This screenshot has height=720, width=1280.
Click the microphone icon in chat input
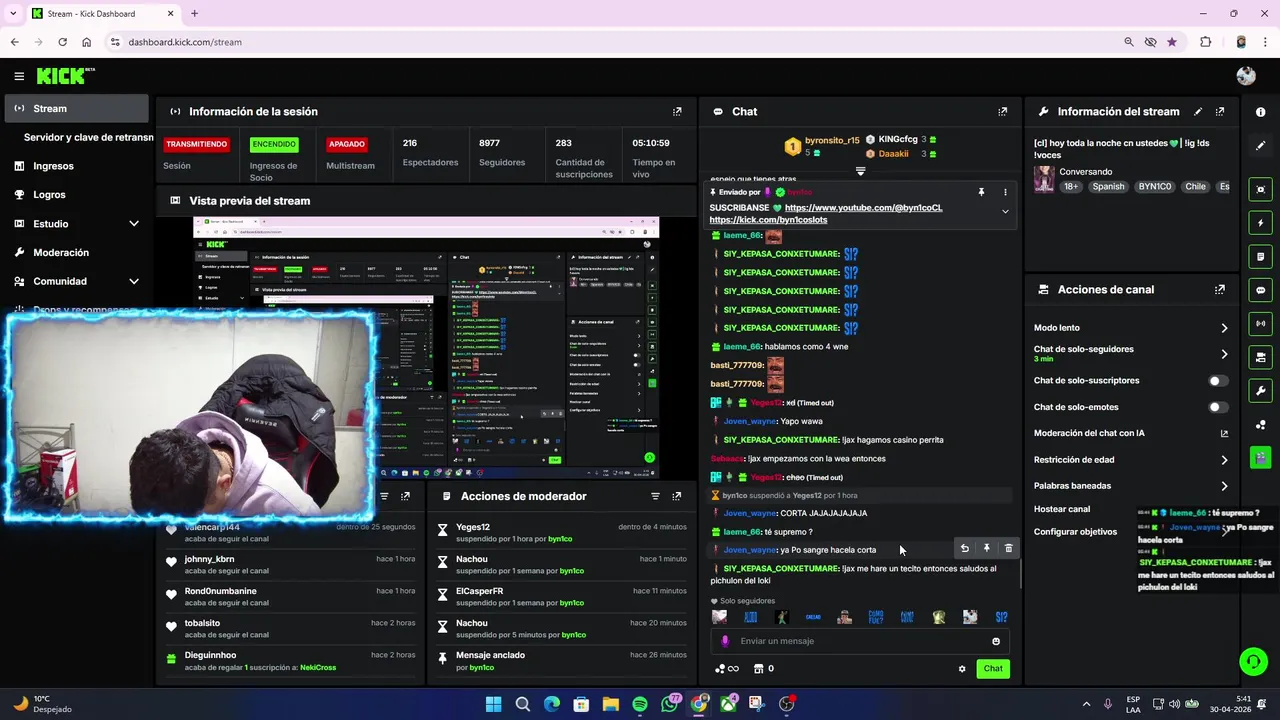[725, 641]
